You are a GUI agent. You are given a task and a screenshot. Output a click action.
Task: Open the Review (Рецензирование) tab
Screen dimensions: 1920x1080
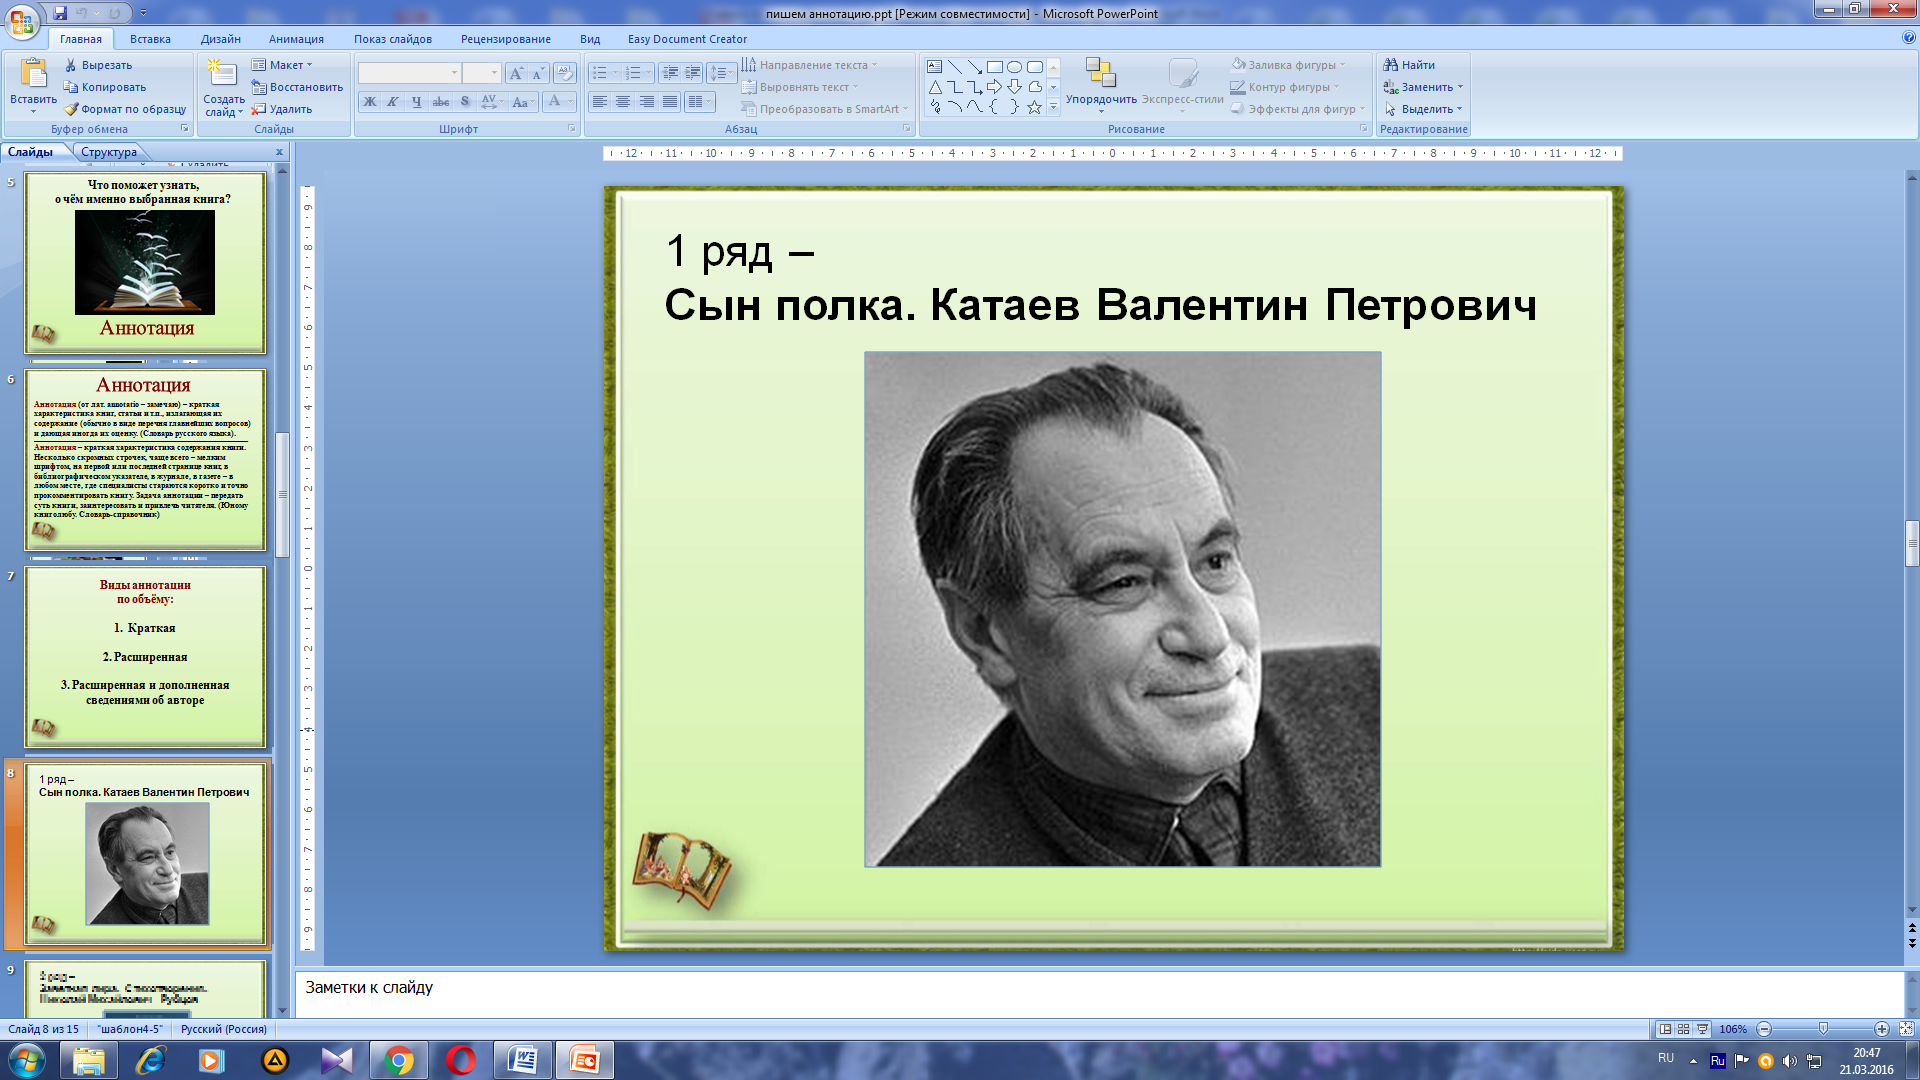pos(505,39)
